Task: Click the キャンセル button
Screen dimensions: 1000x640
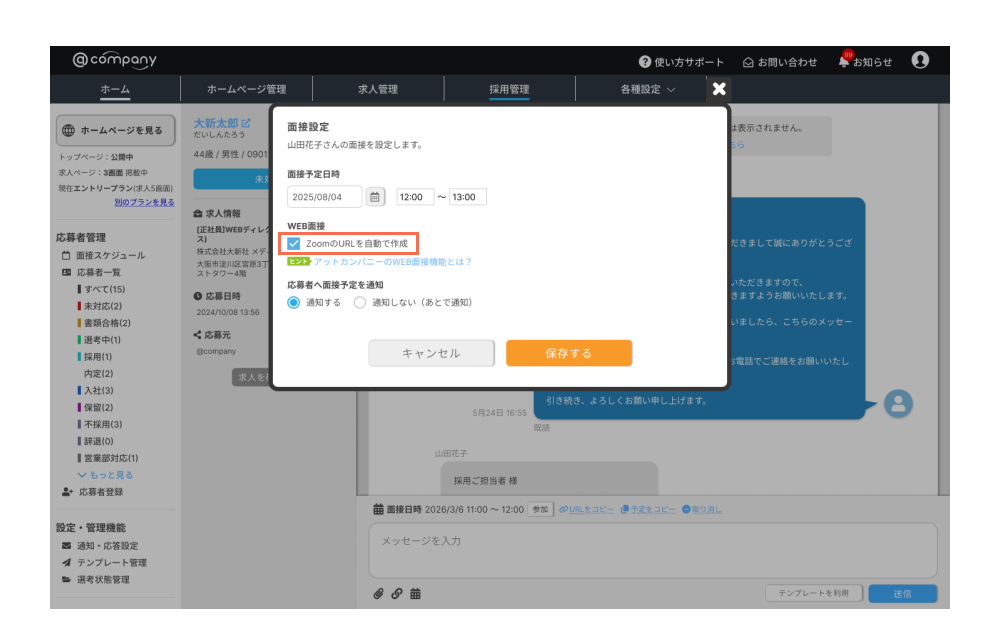Action: (431, 353)
